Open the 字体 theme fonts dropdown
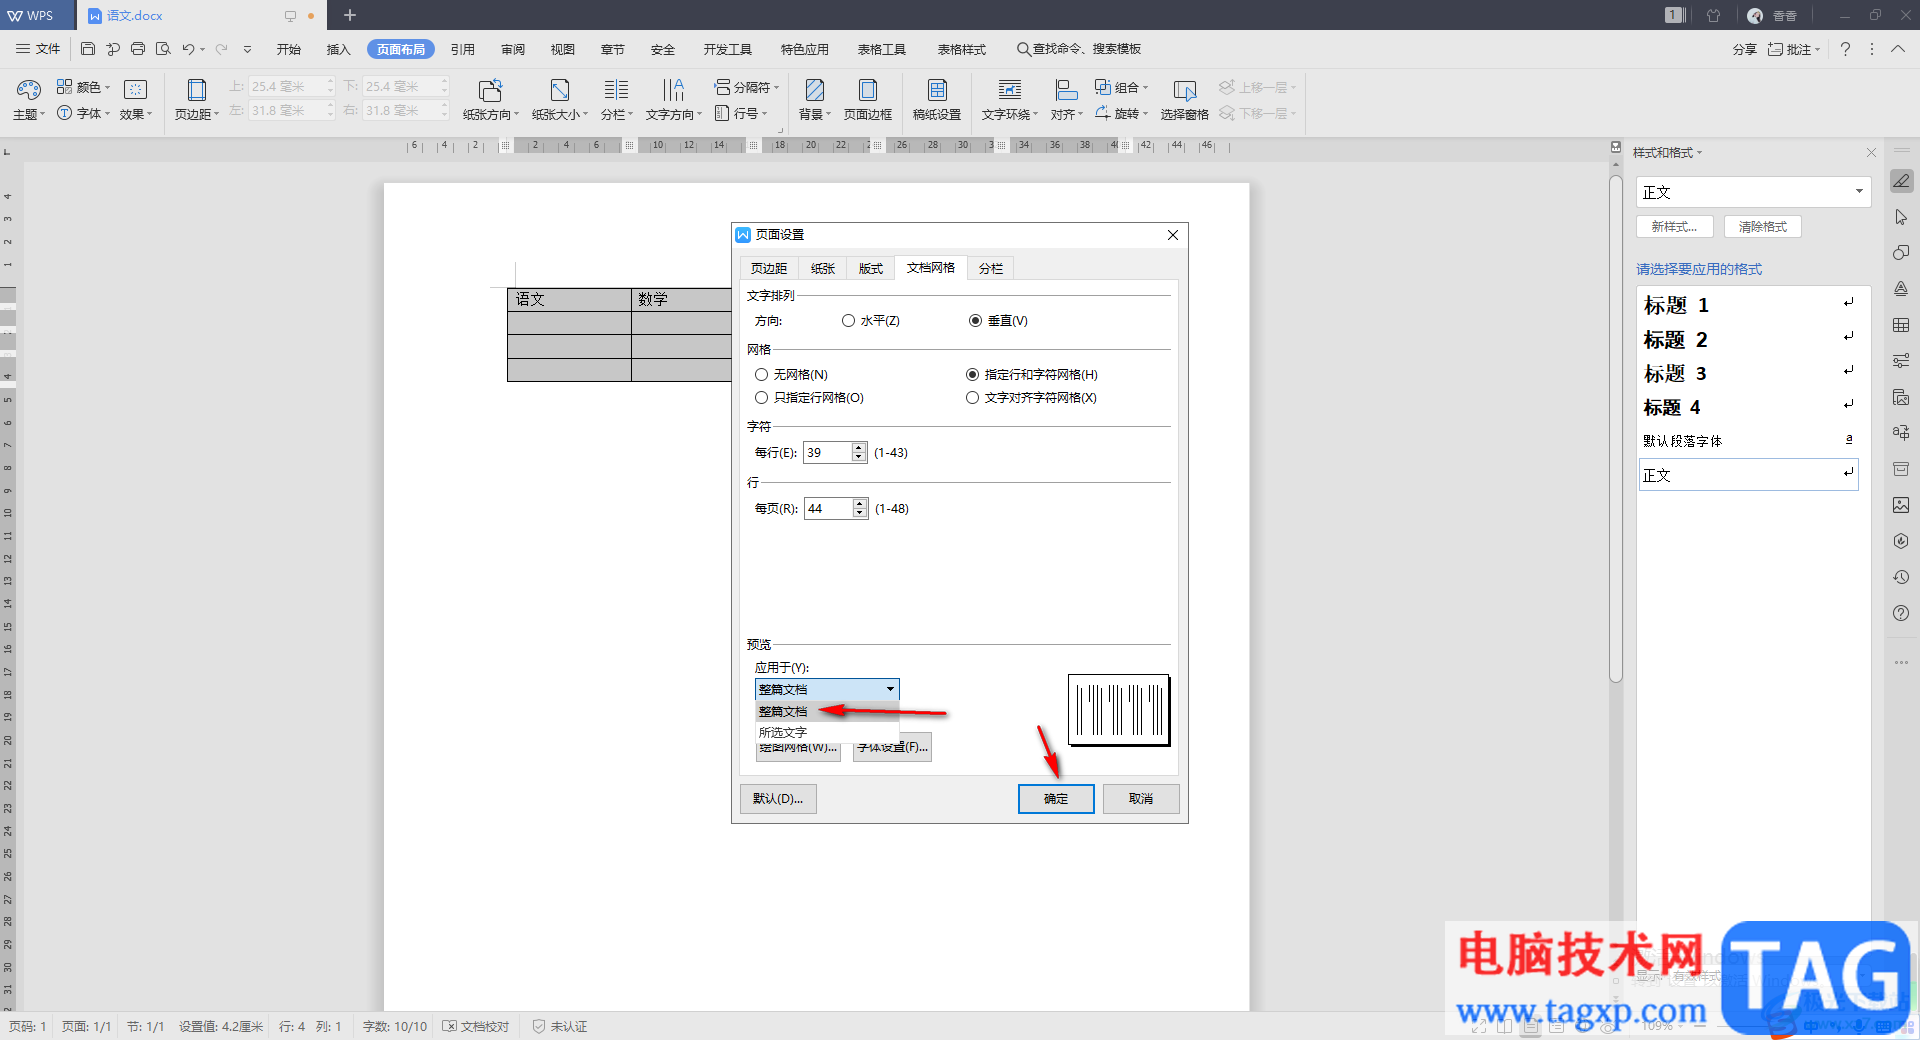Screen dimensions: 1920x1040 [83, 113]
